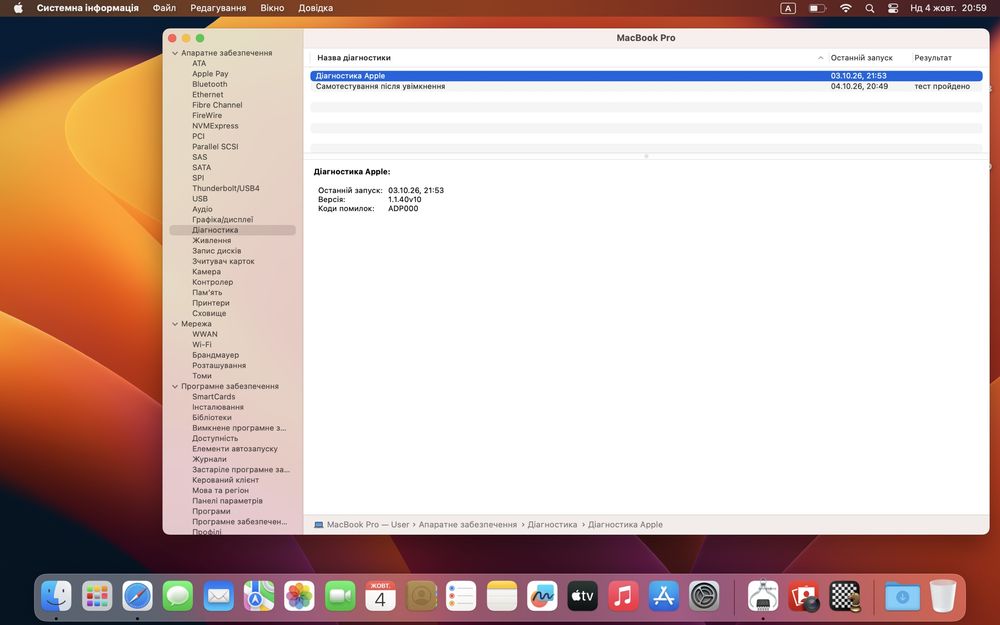Select Графіка/дисплеї in sidebar

(x=223, y=219)
